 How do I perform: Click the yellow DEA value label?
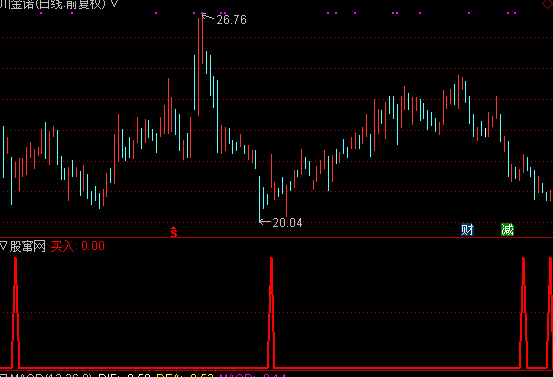185,375
